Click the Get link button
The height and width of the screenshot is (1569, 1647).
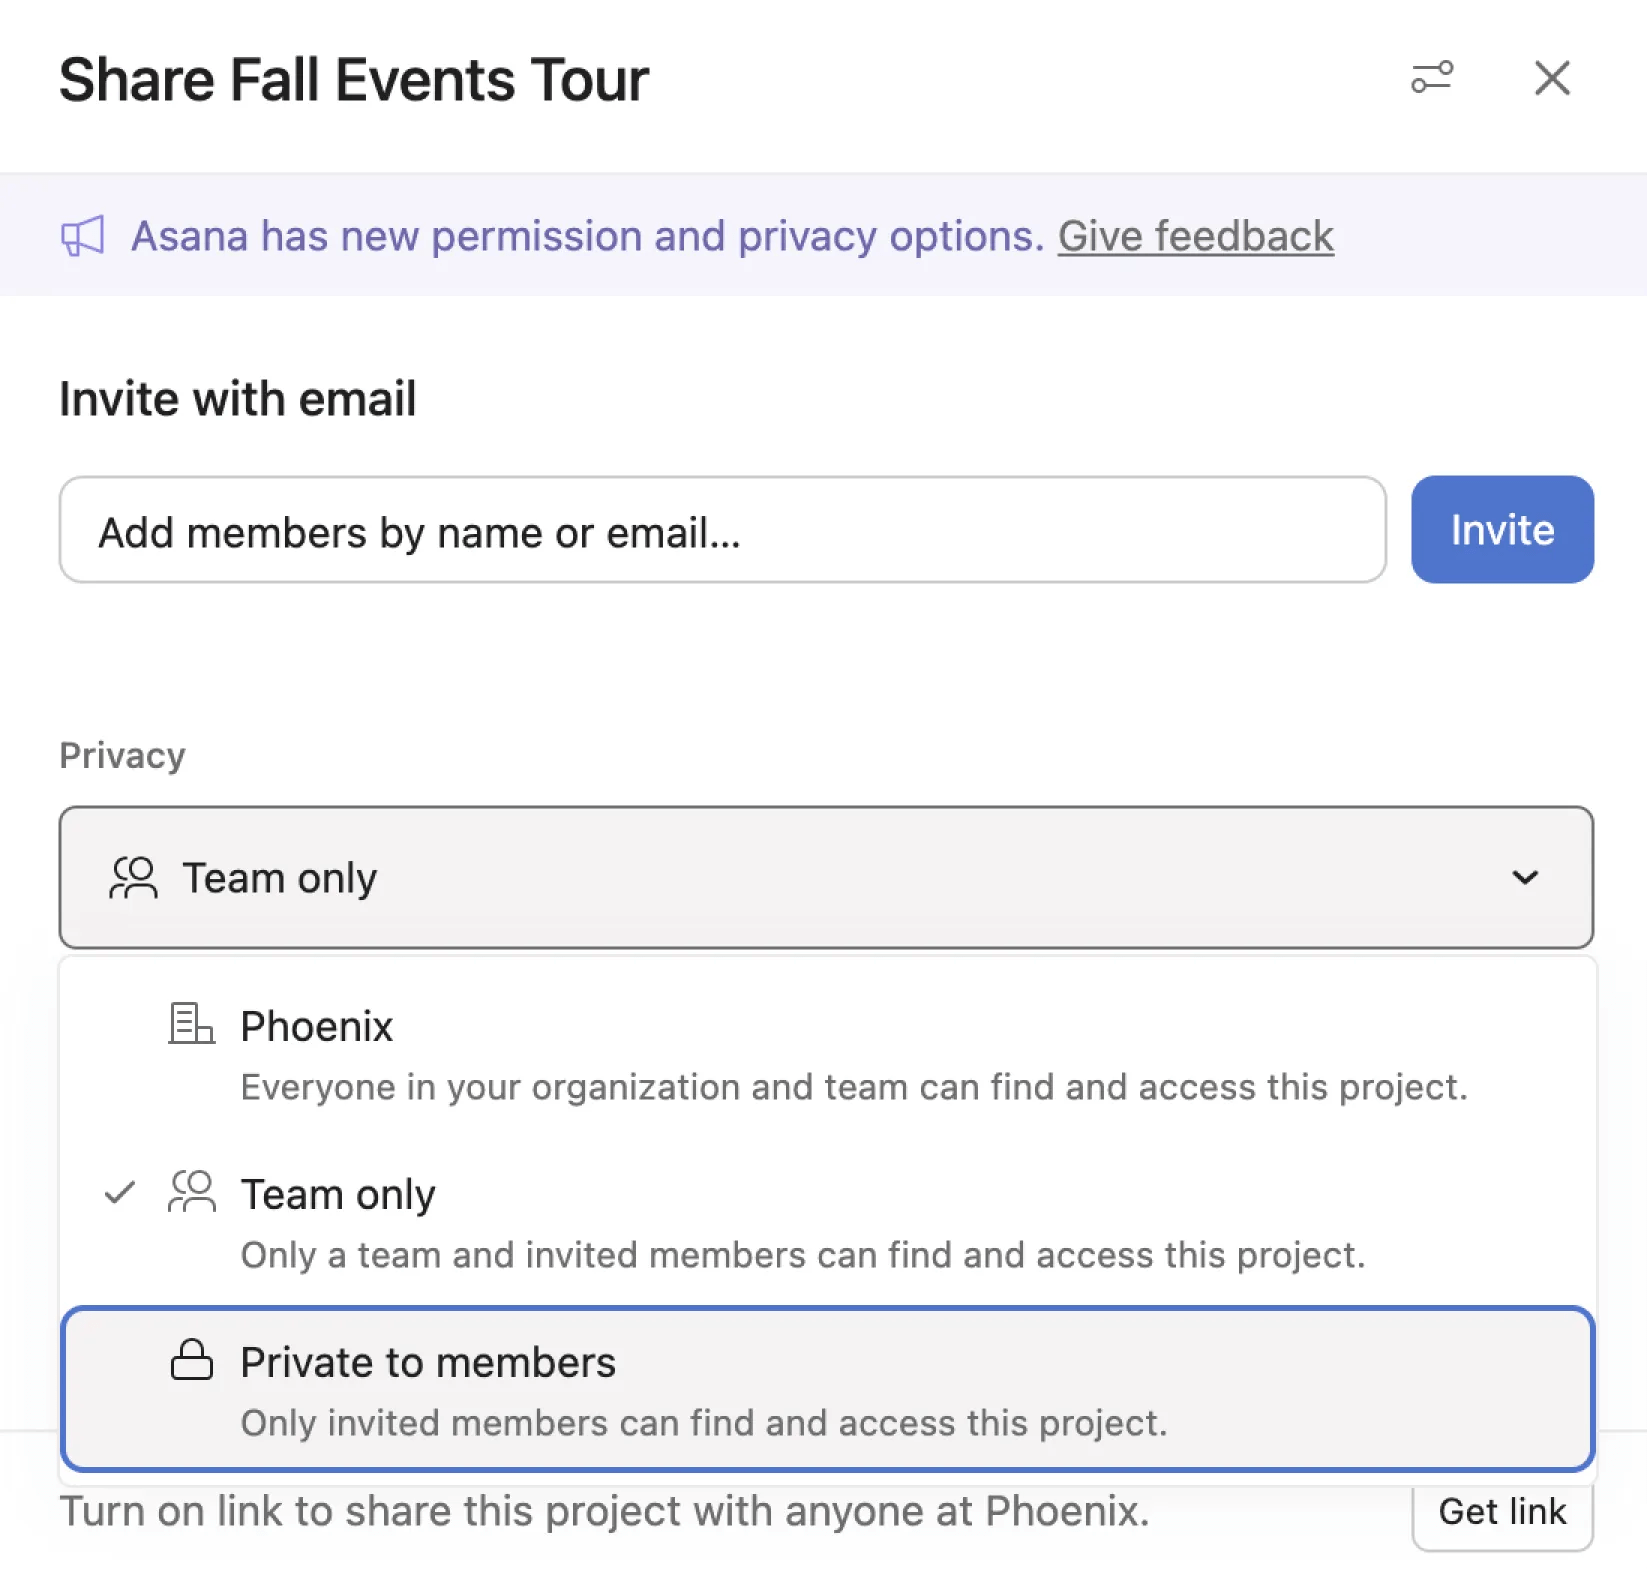pyautogui.click(x=1502, y=1511)
